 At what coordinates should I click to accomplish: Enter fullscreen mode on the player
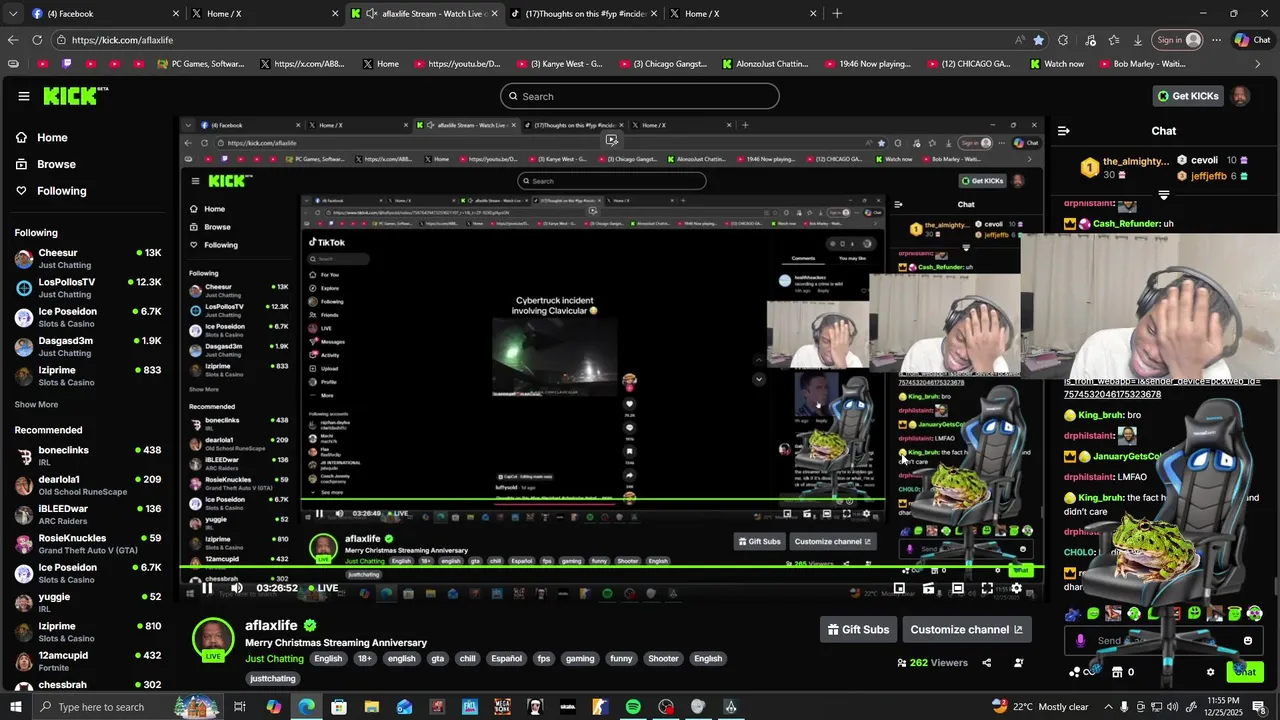pyautogui.click(x=987, y=588)
